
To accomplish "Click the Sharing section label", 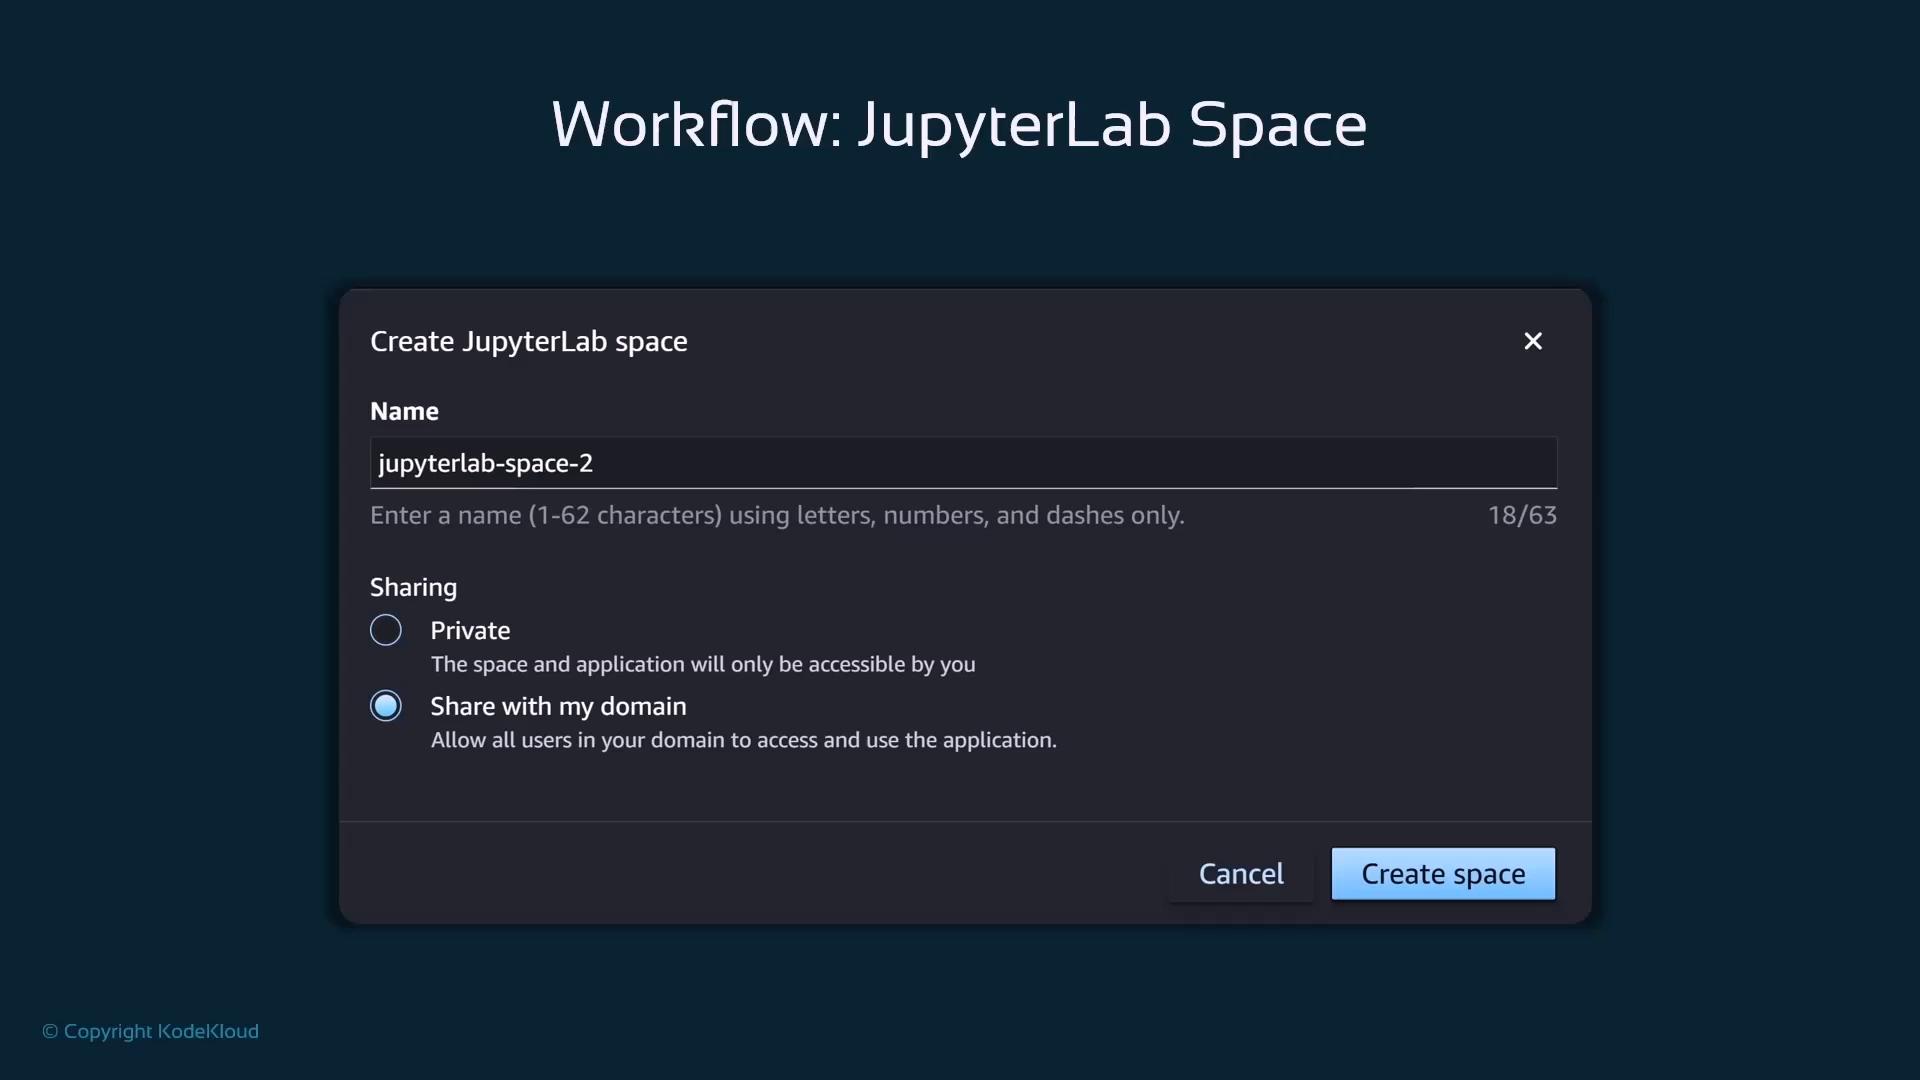I will click(413, 587).
